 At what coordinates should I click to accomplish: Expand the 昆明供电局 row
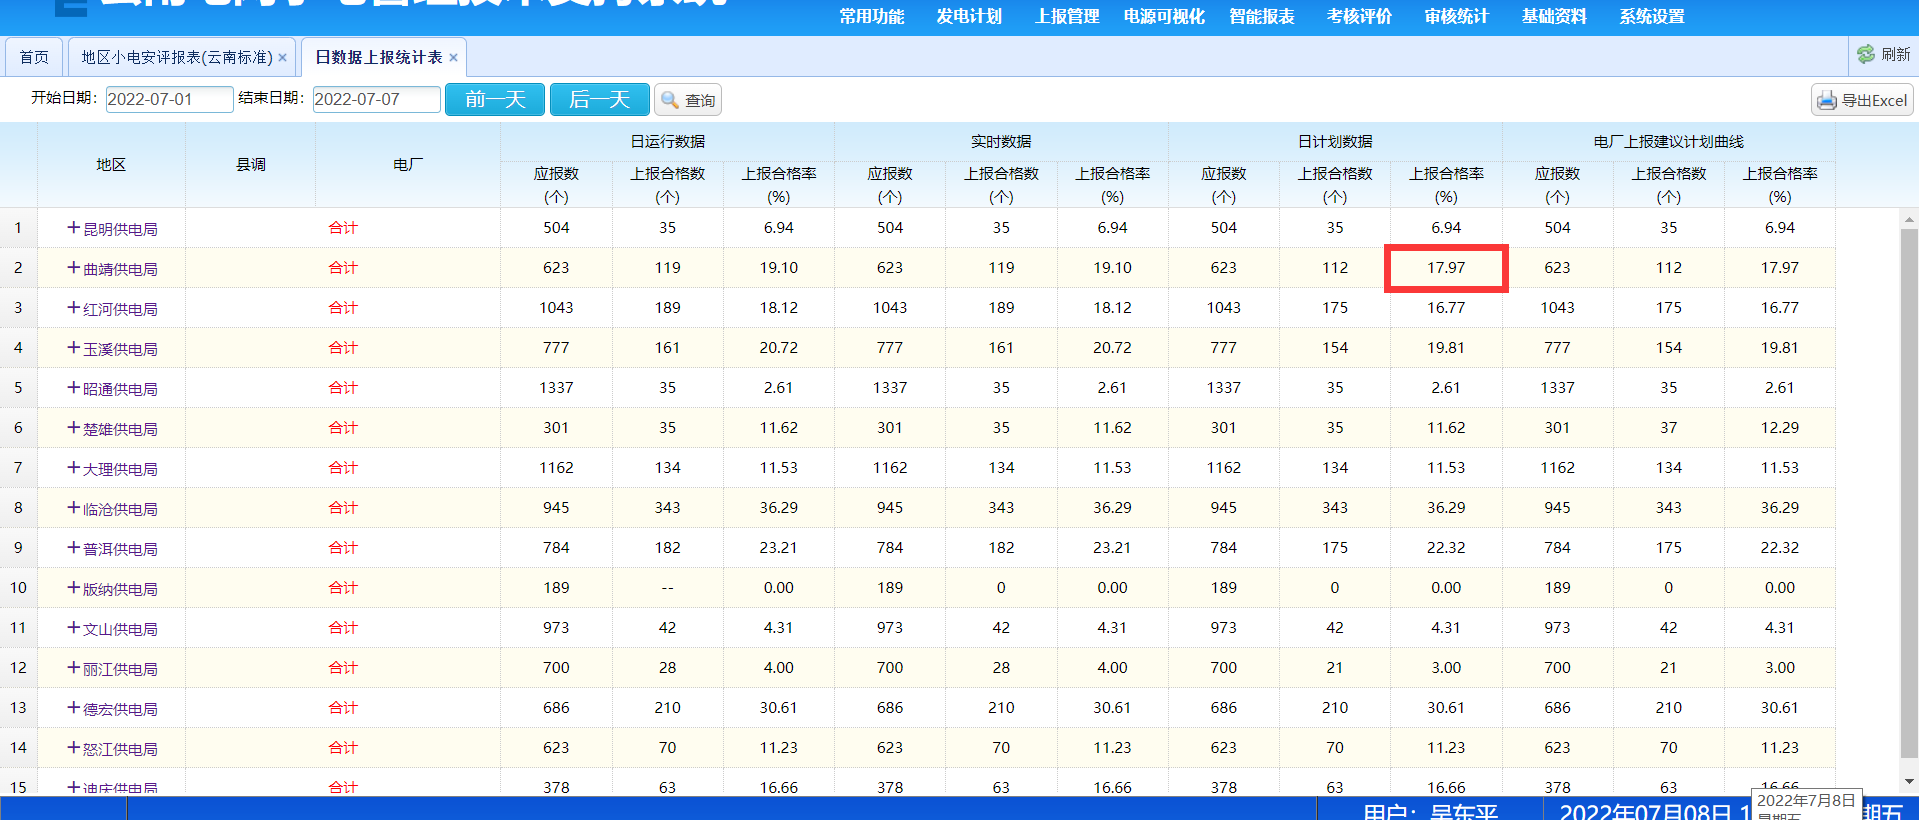[x=74, y=228]
